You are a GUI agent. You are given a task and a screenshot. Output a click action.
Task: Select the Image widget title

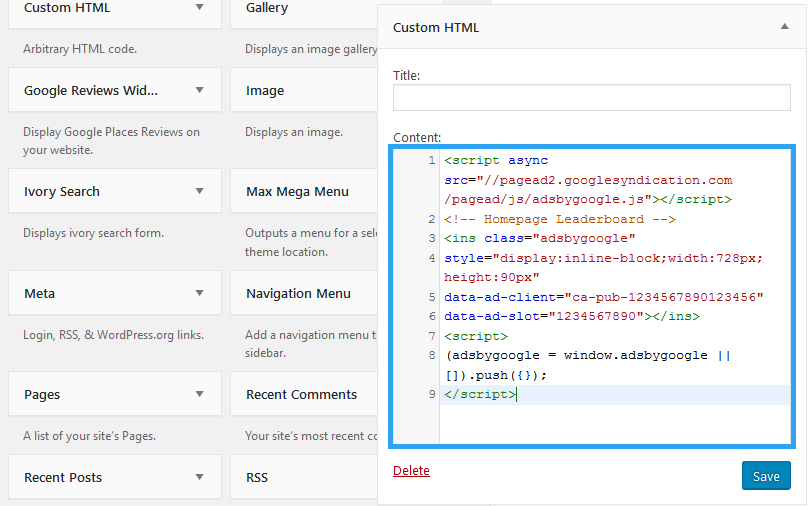[x=265, y=90]
